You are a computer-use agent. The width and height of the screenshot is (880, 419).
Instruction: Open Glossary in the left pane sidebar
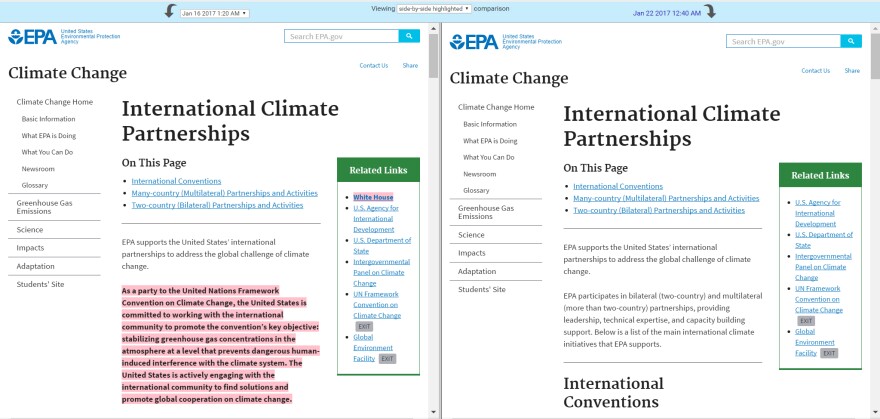tap(35, 185)
